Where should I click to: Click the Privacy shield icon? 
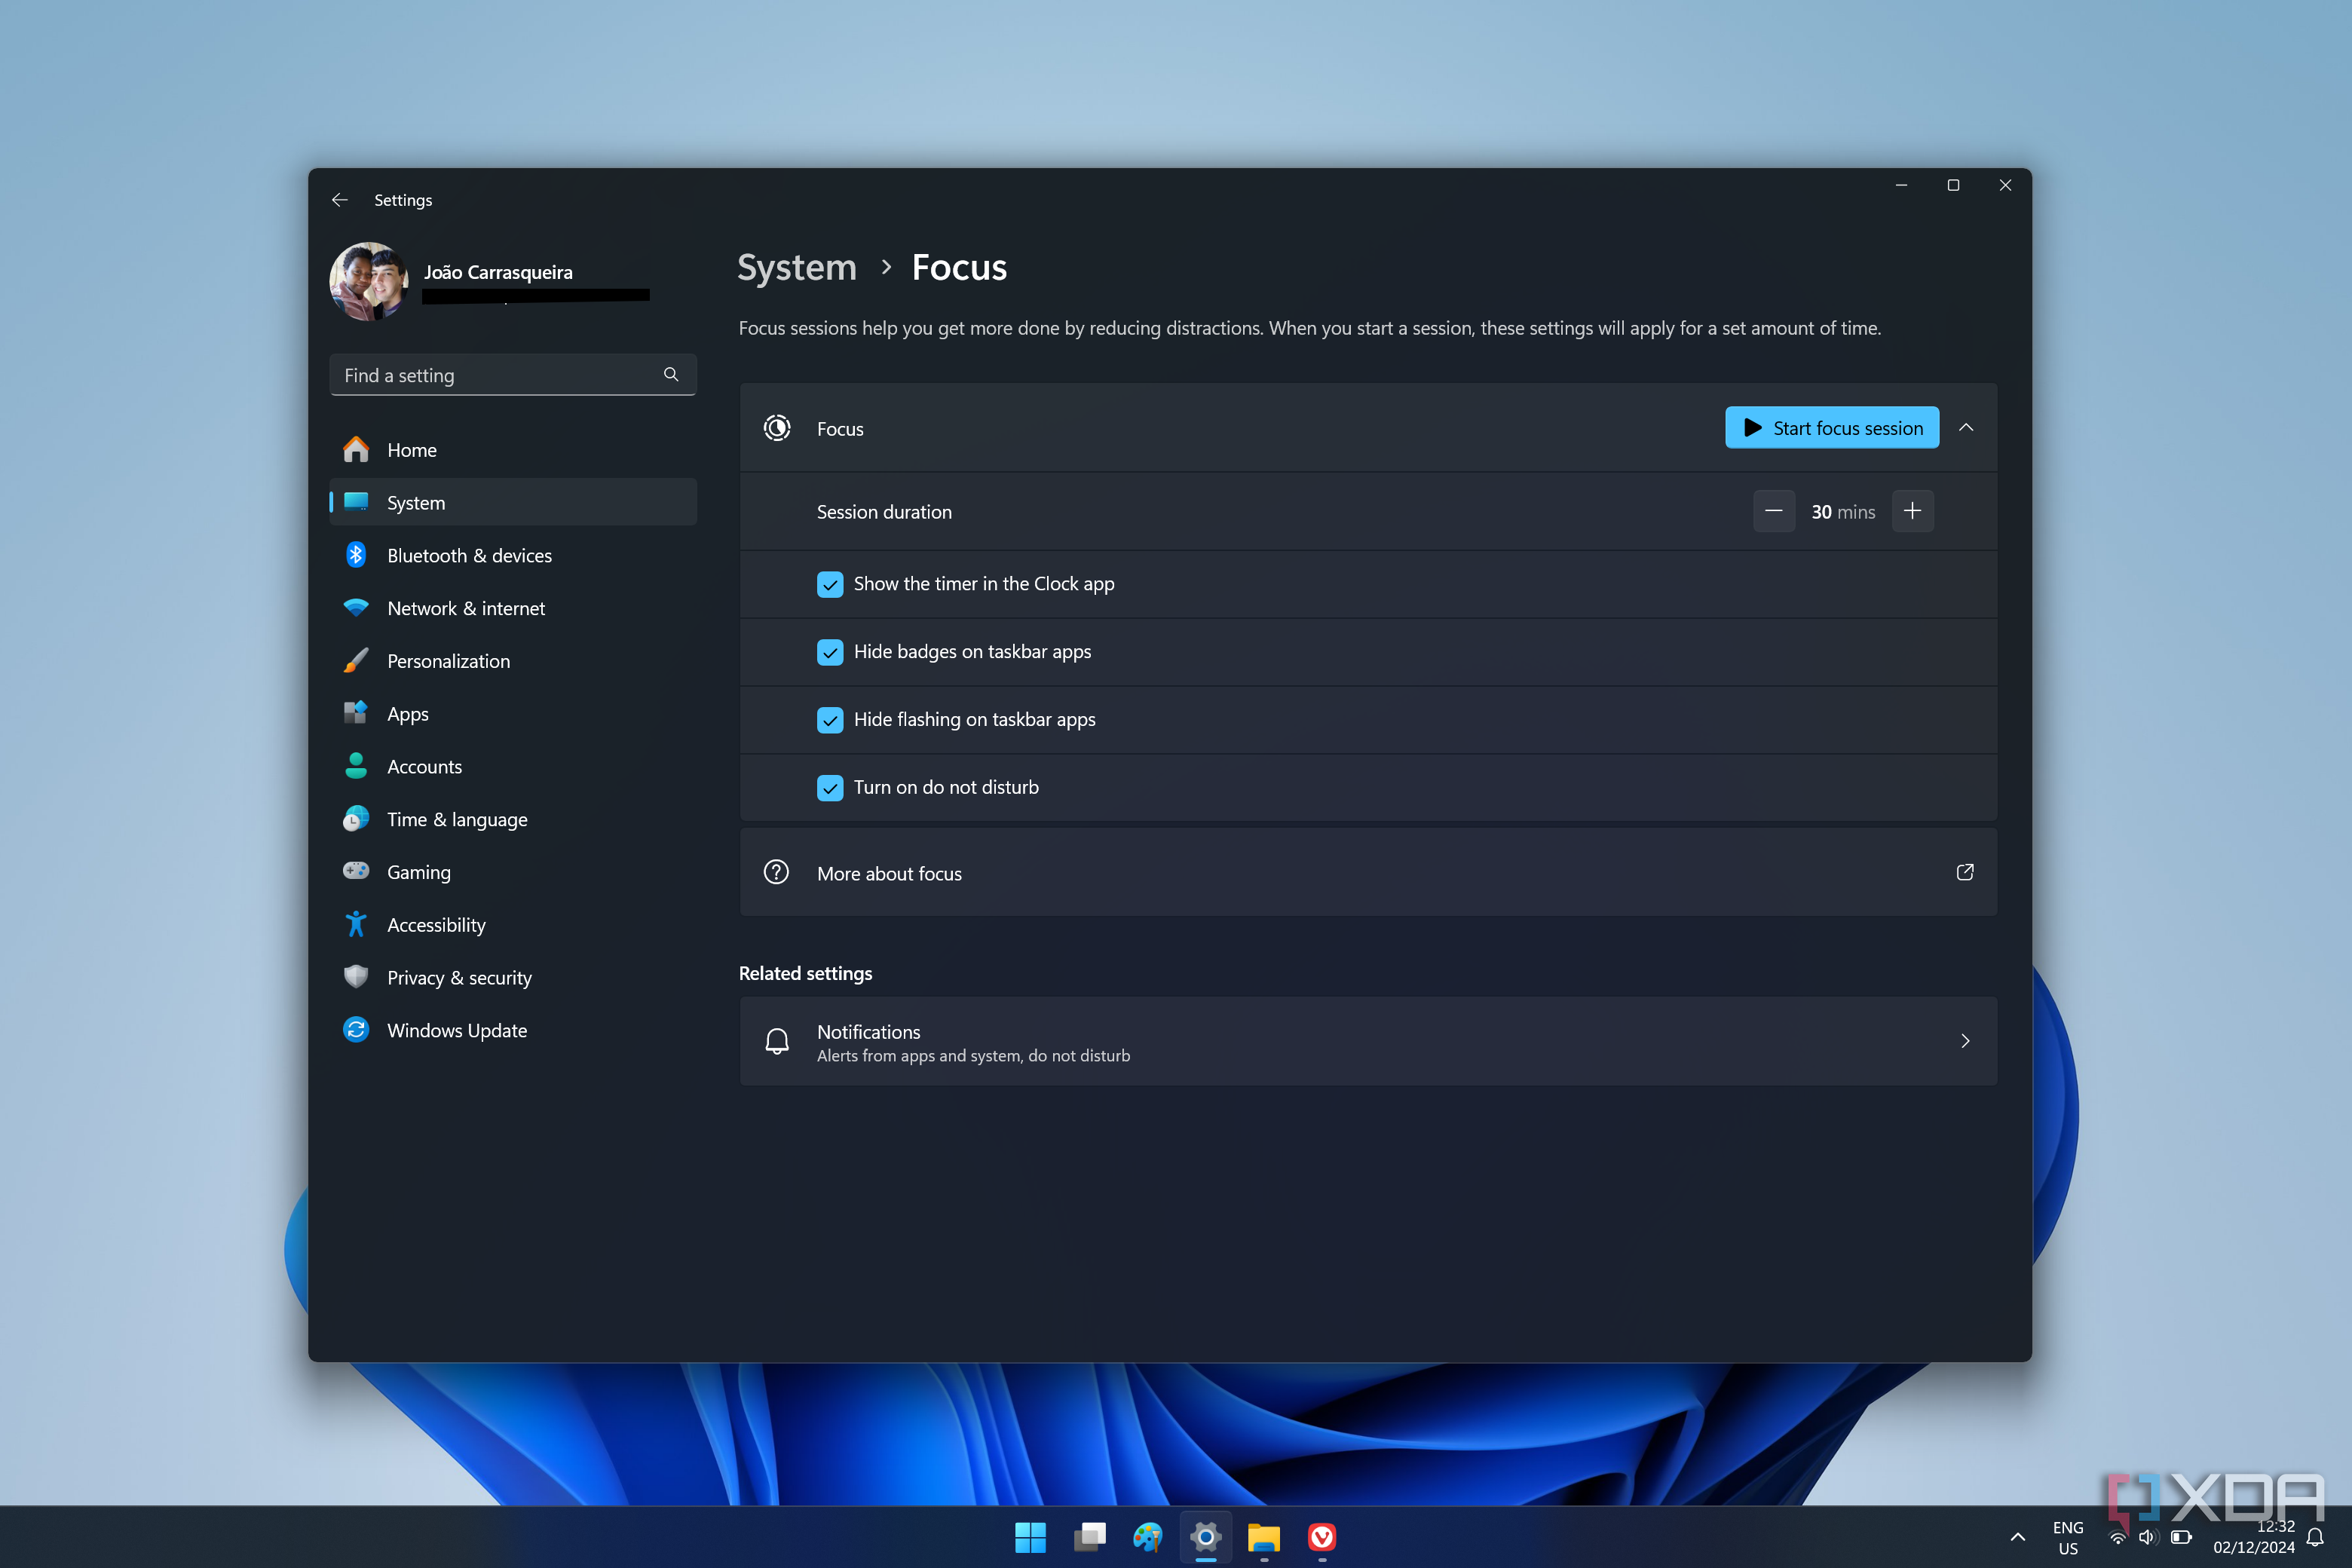pos(356,977)
